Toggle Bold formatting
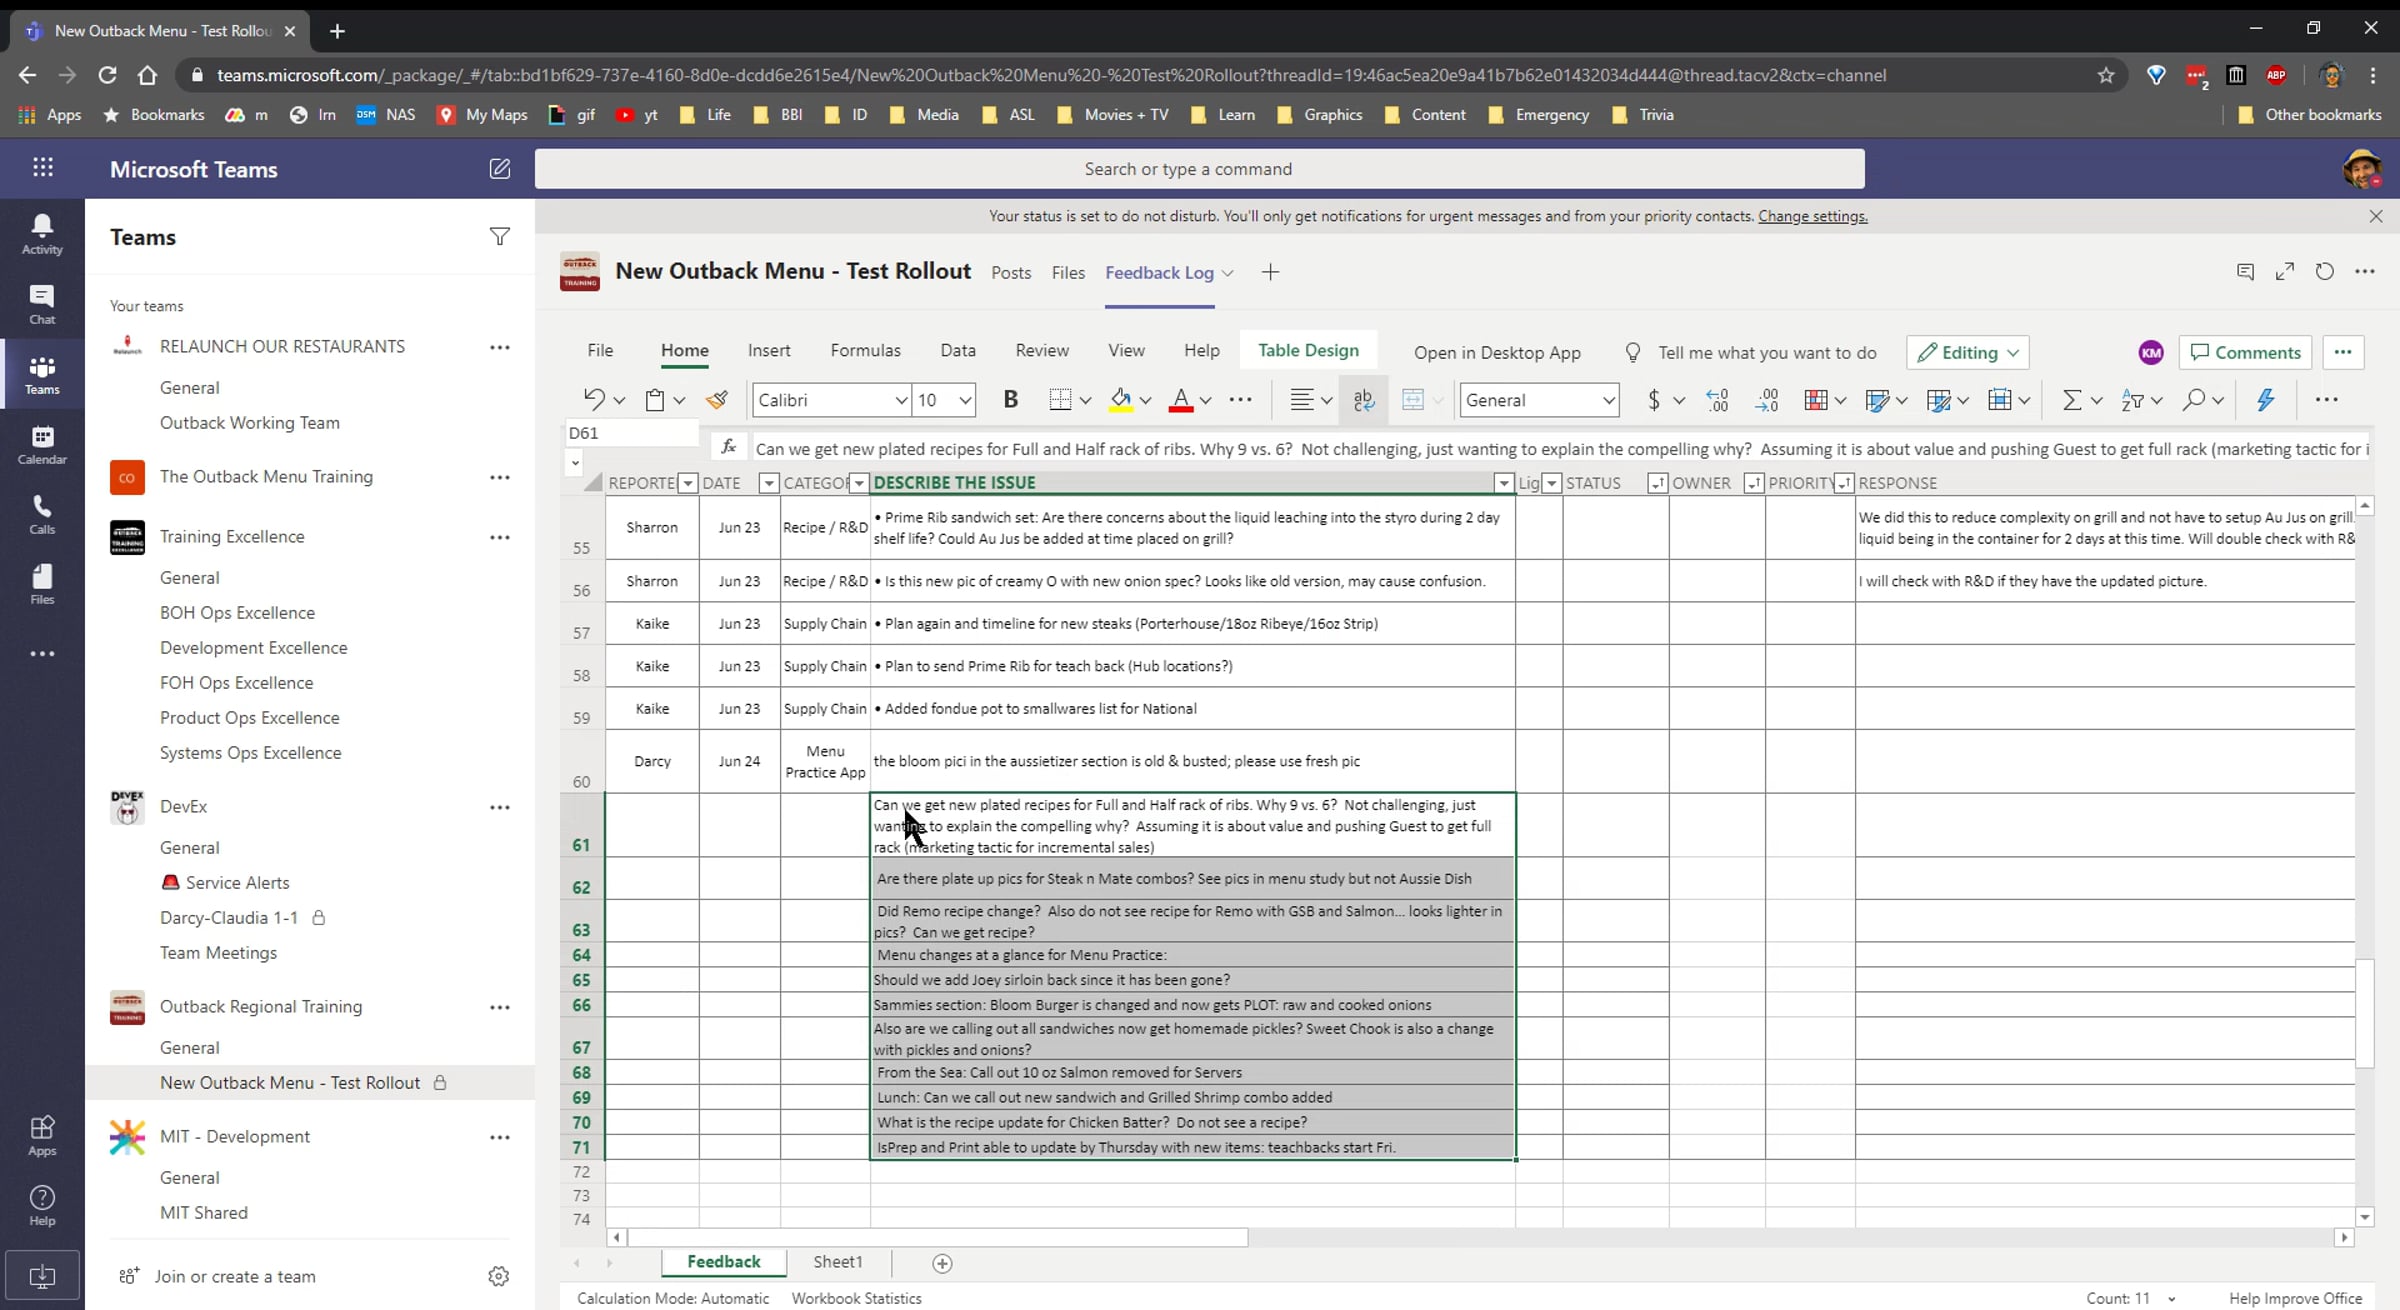2400x1310 pixels. tap(1011, 400)
